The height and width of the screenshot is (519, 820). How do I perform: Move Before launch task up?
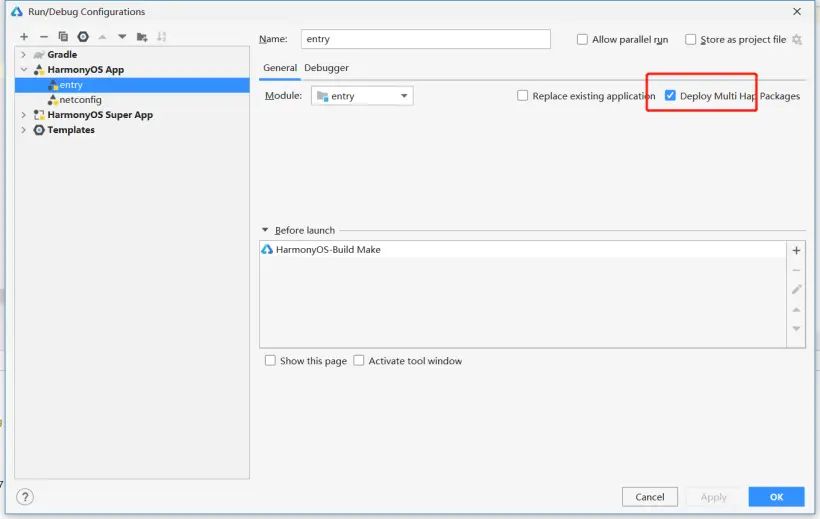(x=796, y=310)
